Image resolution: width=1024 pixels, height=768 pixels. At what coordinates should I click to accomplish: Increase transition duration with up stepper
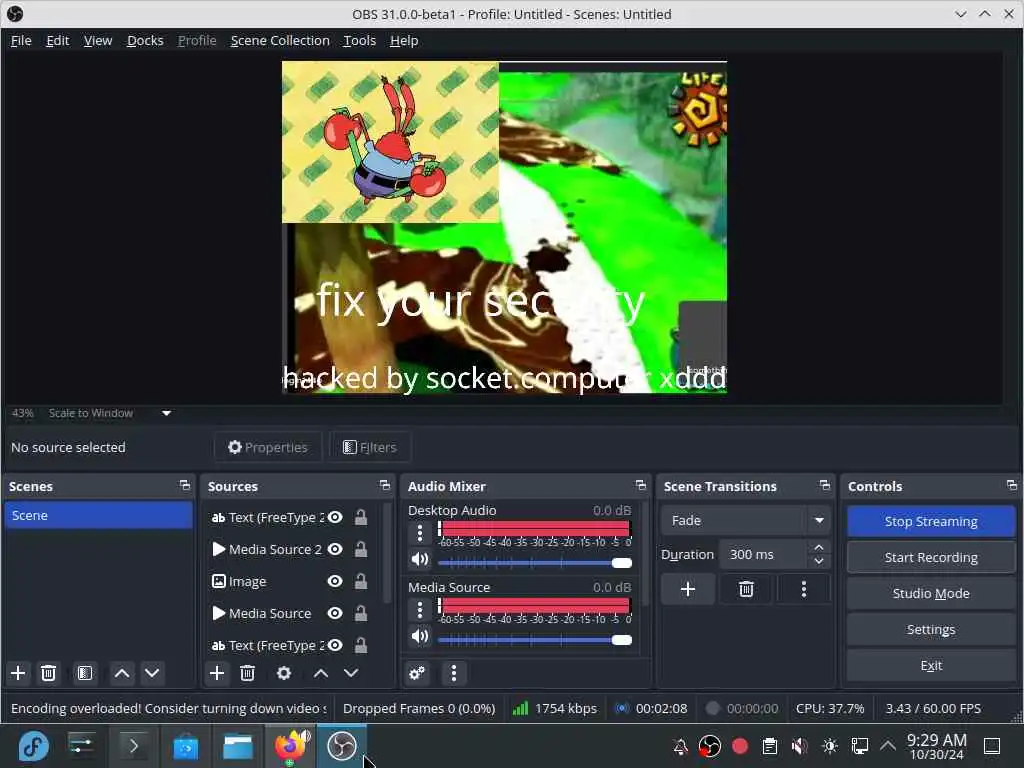pyautogui.click(x=819, y=547)
